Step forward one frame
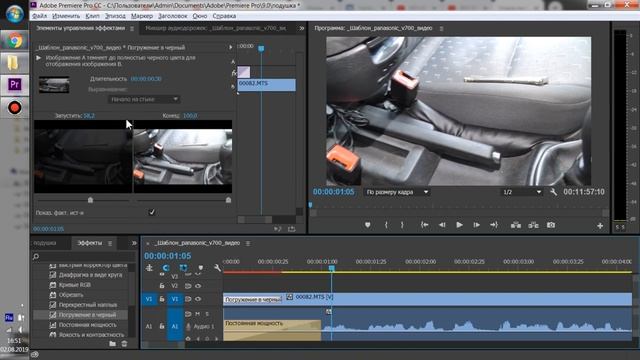Screen dimensions: 640x360 click(x=476, y=225)
